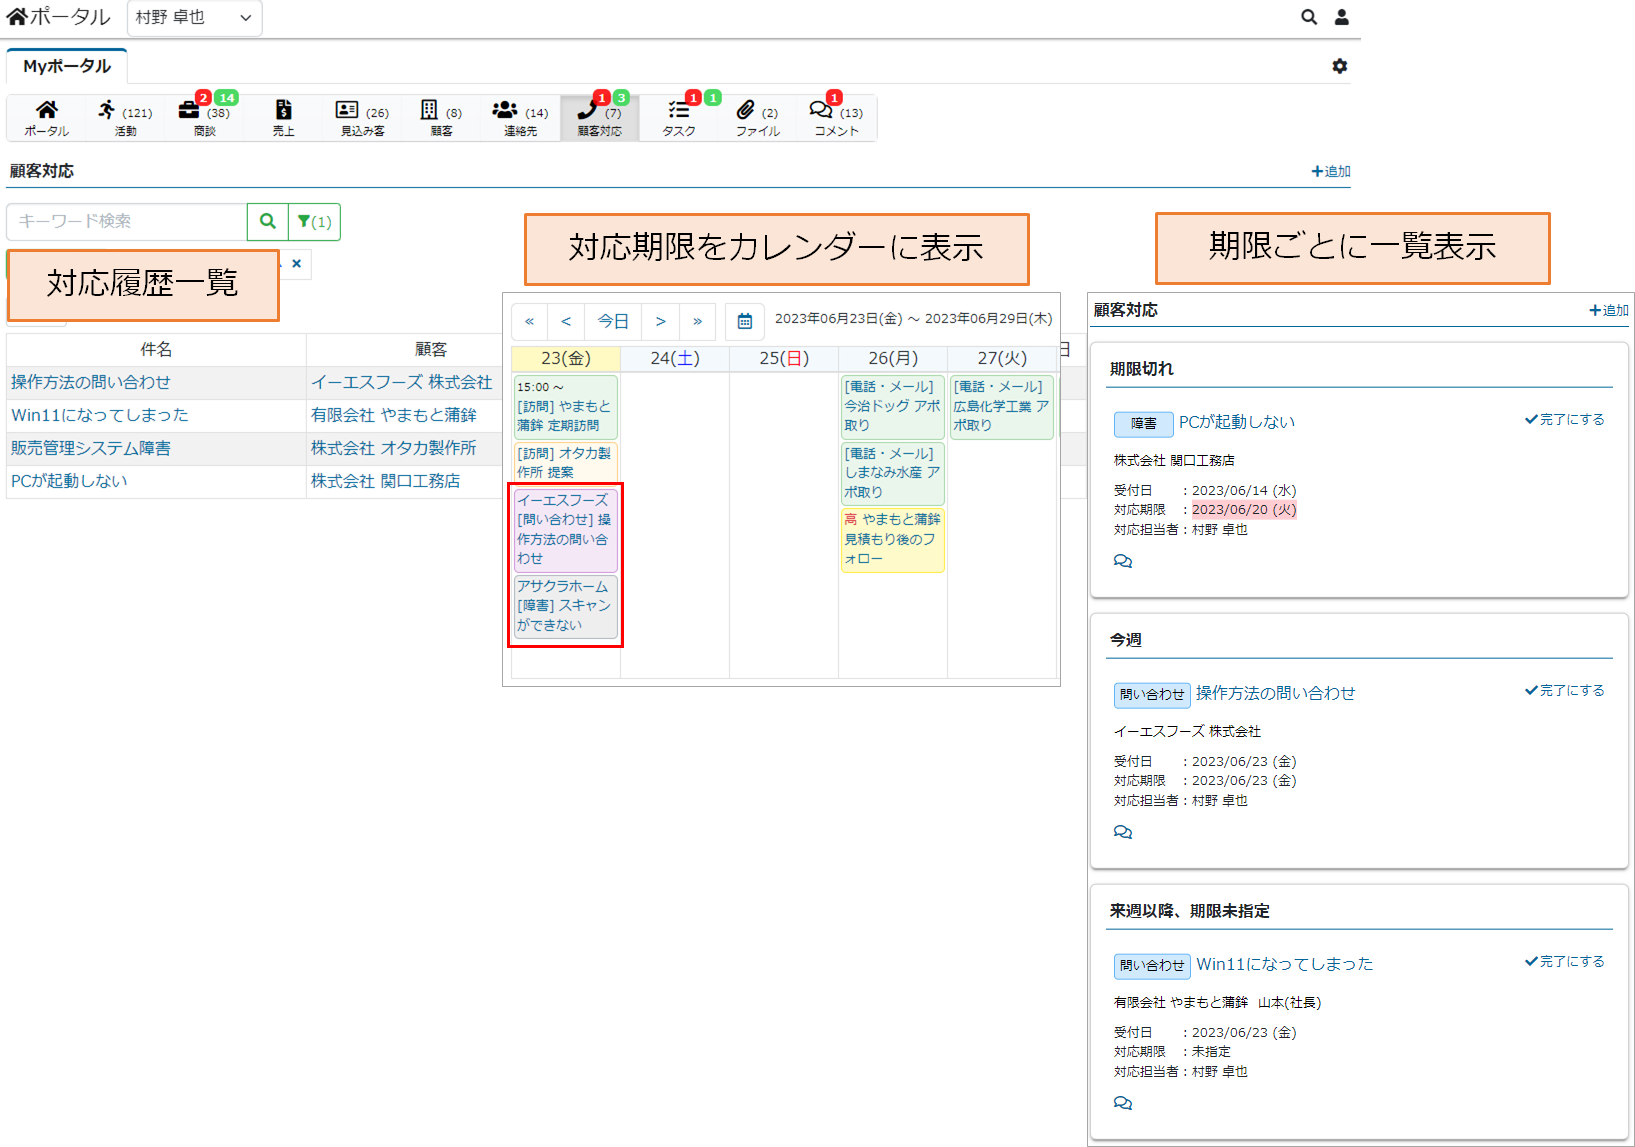Open customer 株式会社 関口工務店 in table
The width and height of the screenshot is (1635, 1147).
(386, 481)
